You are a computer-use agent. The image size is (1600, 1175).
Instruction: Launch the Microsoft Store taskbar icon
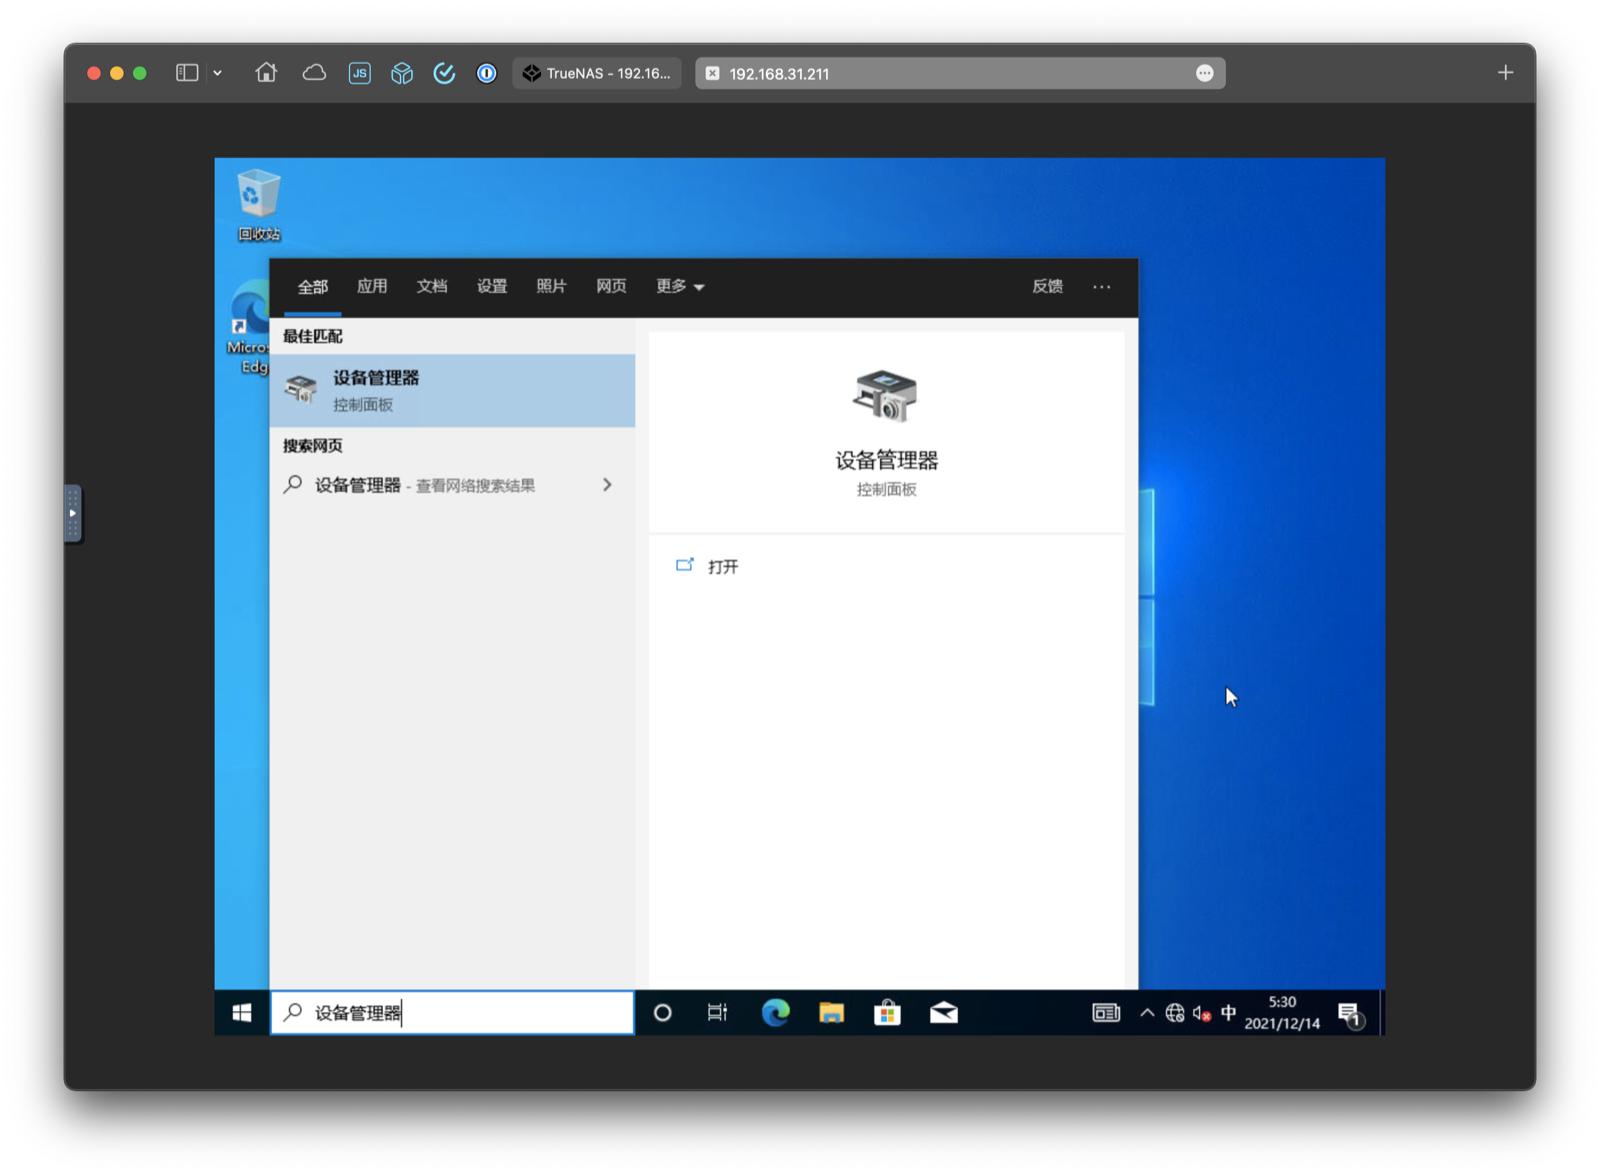(x=888, y=1013)
